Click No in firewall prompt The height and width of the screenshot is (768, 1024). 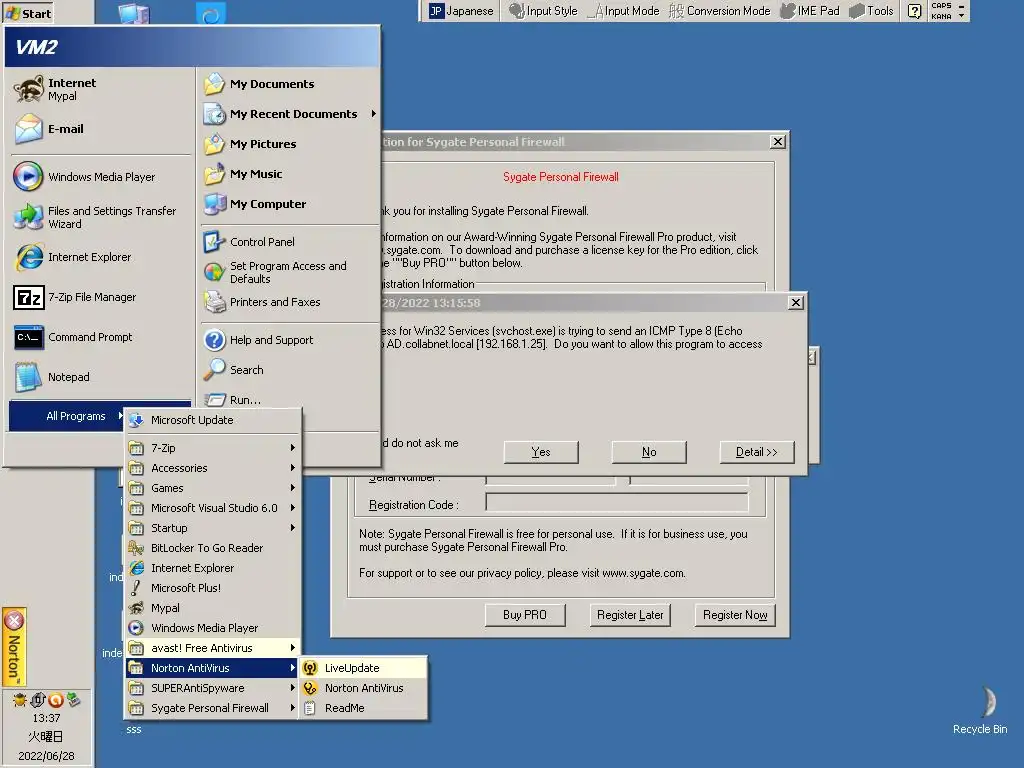pos(648,453)
